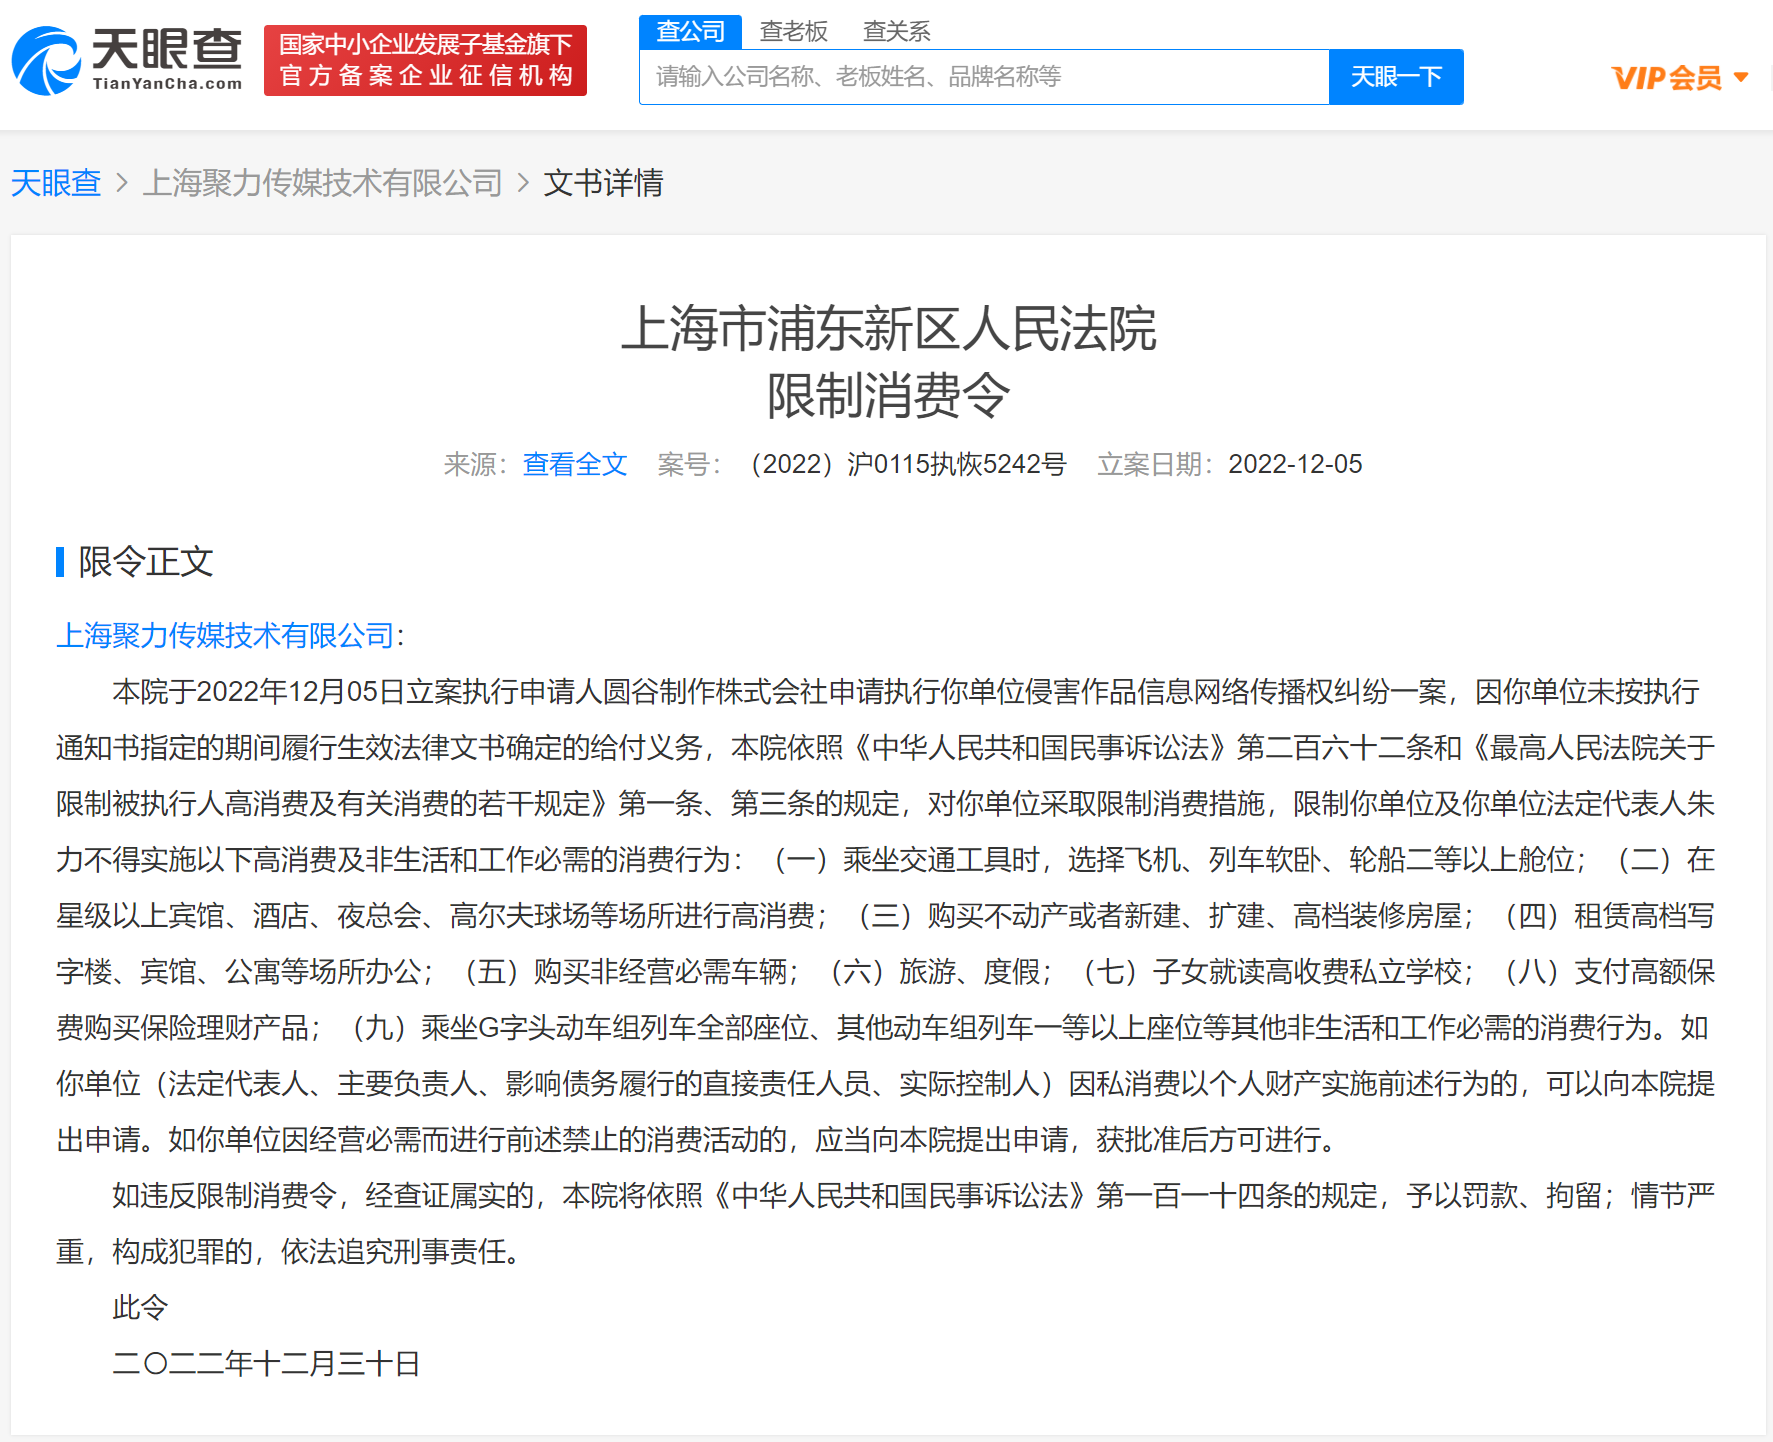
Task: Click the VIP会员 menu entry
Action: [x=1663, y=76]
